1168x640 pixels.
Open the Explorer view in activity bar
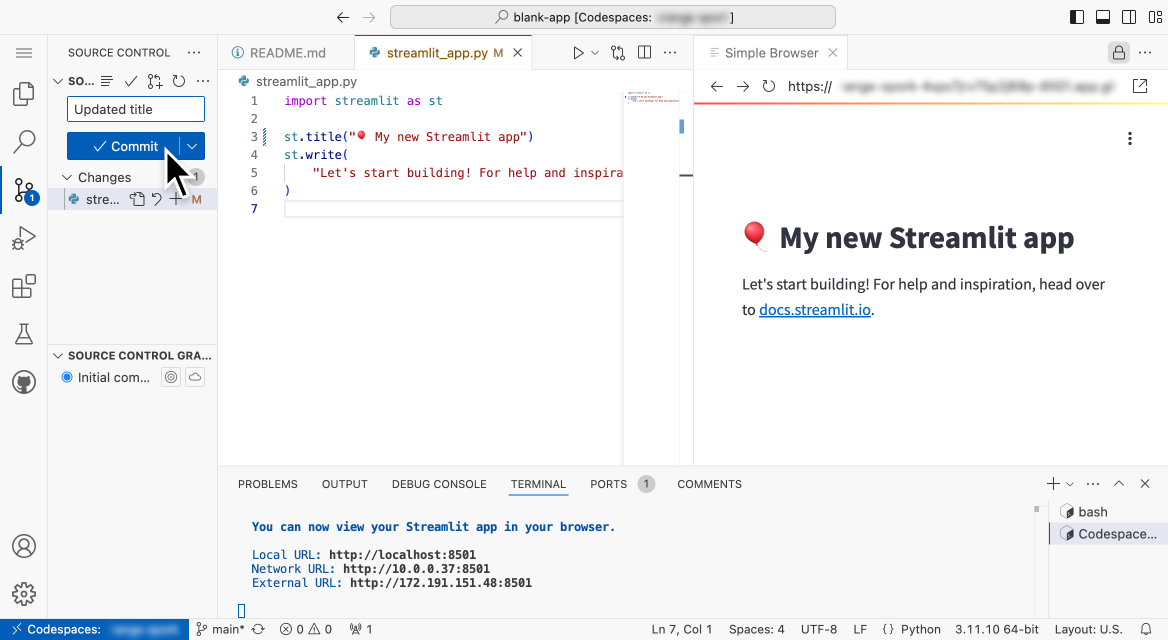(24, 95)
